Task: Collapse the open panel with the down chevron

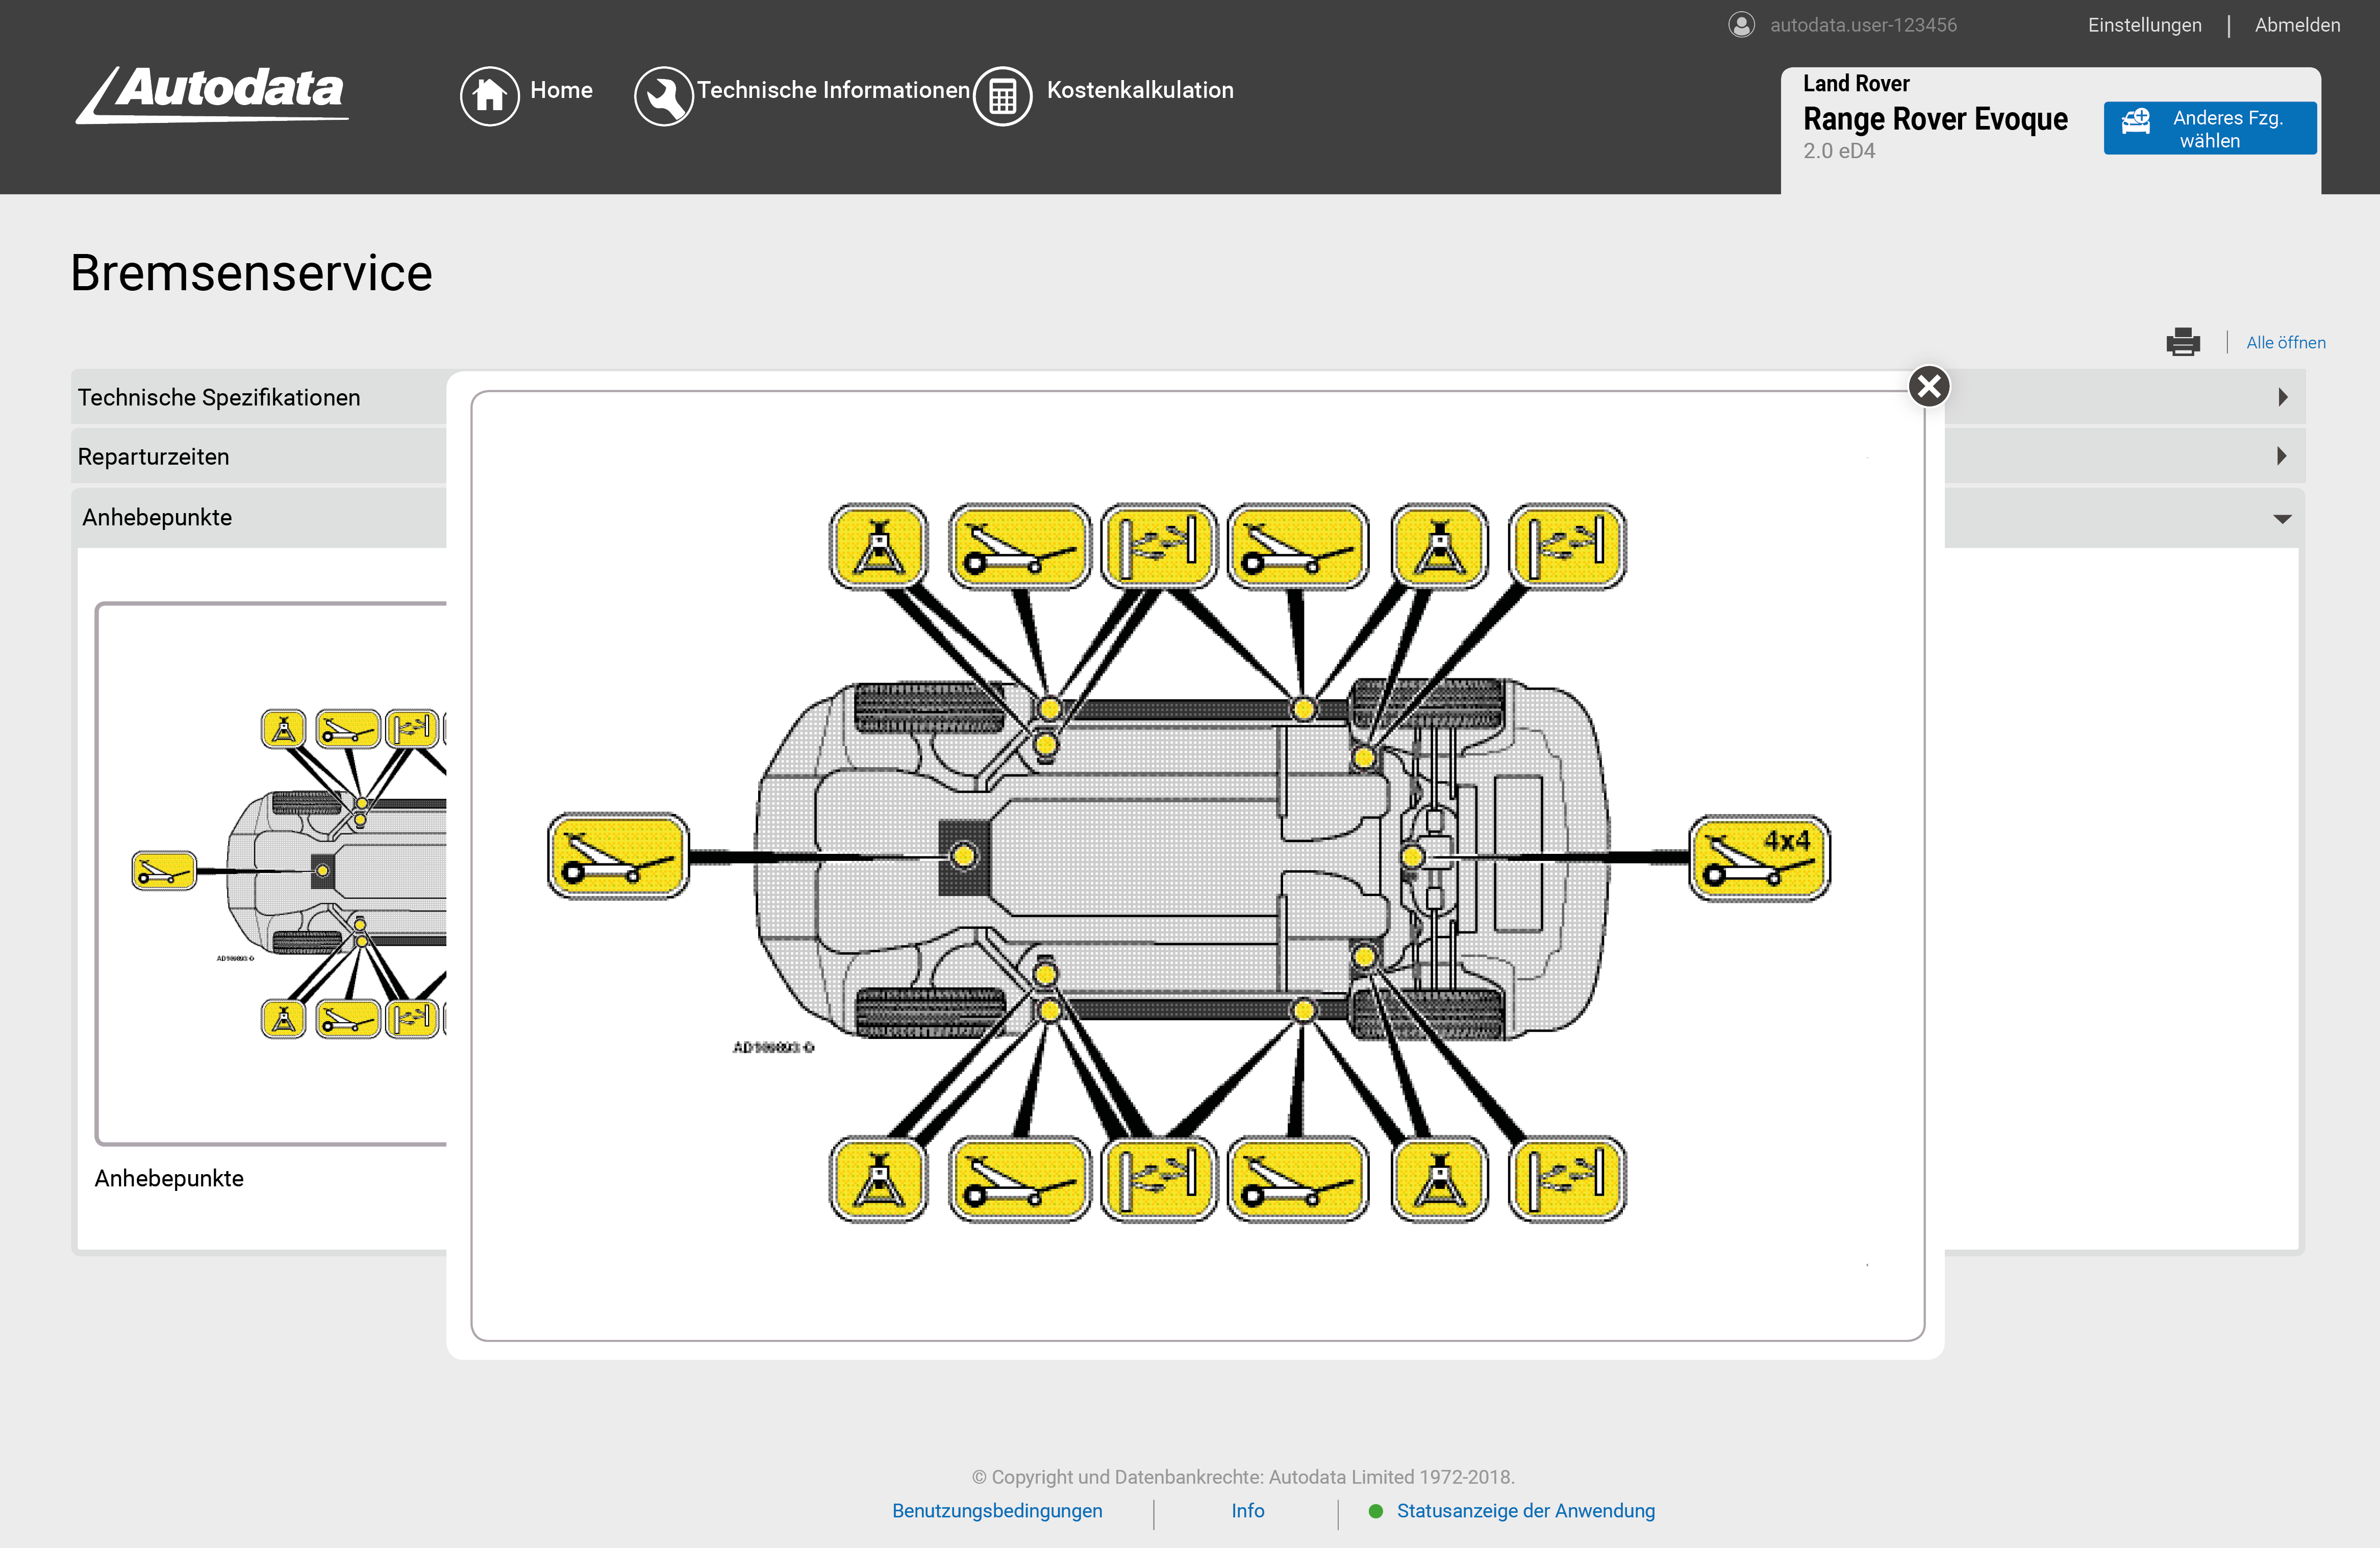Action: point(2282,517)
